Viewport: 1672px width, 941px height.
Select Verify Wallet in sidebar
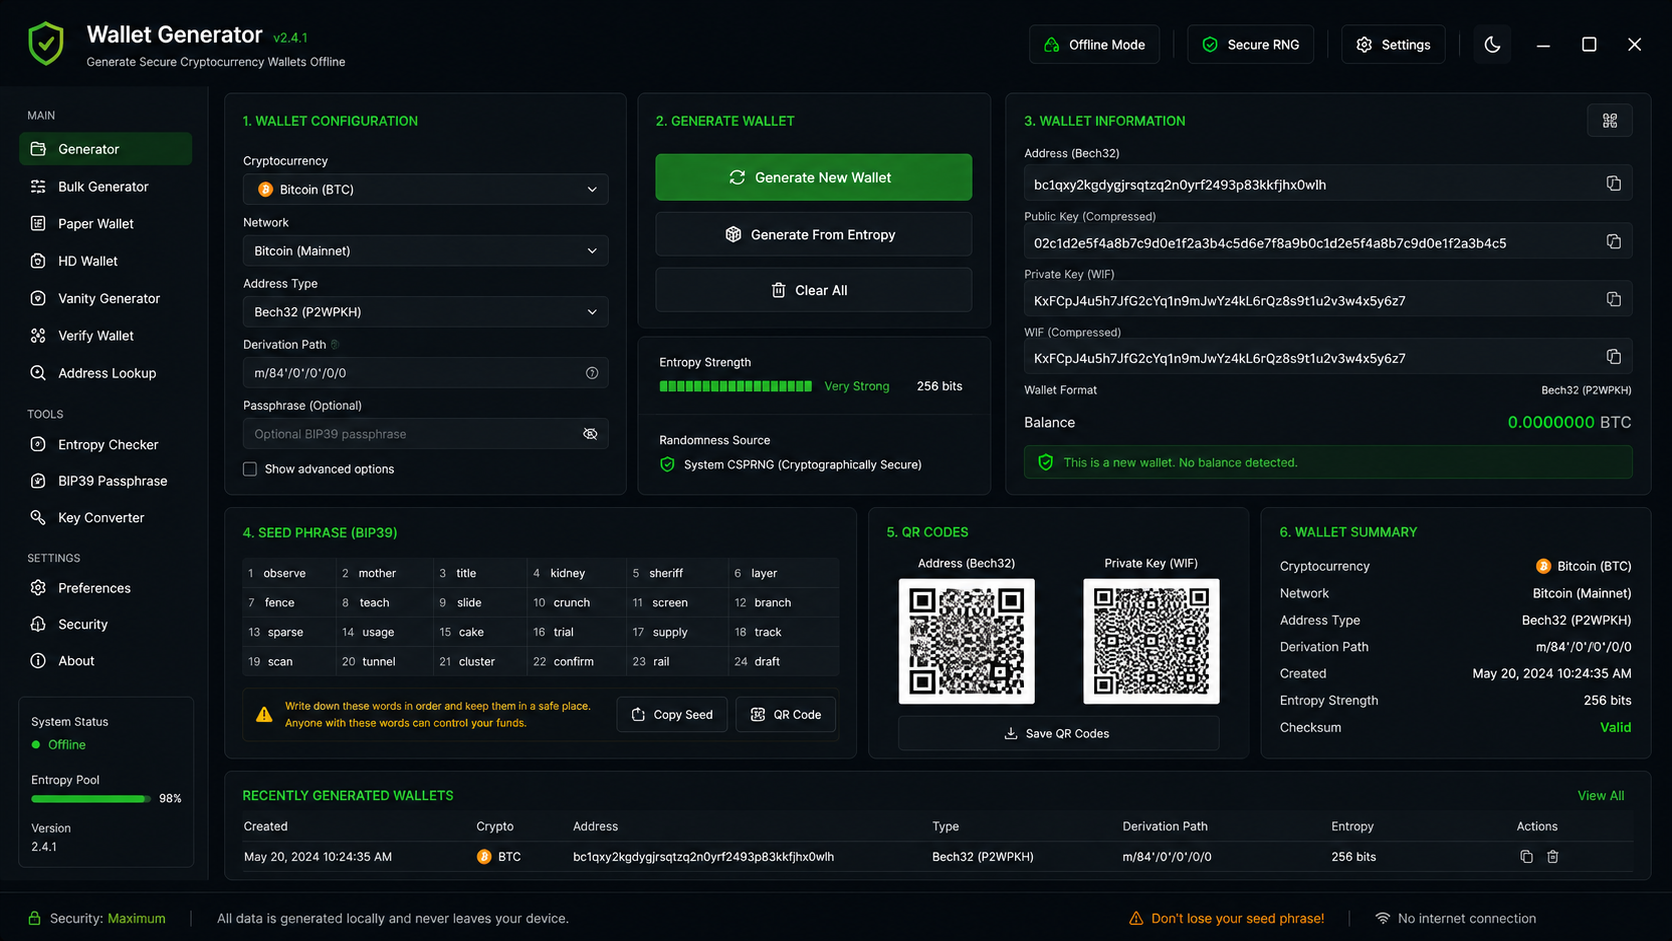(x=105, y=336)
